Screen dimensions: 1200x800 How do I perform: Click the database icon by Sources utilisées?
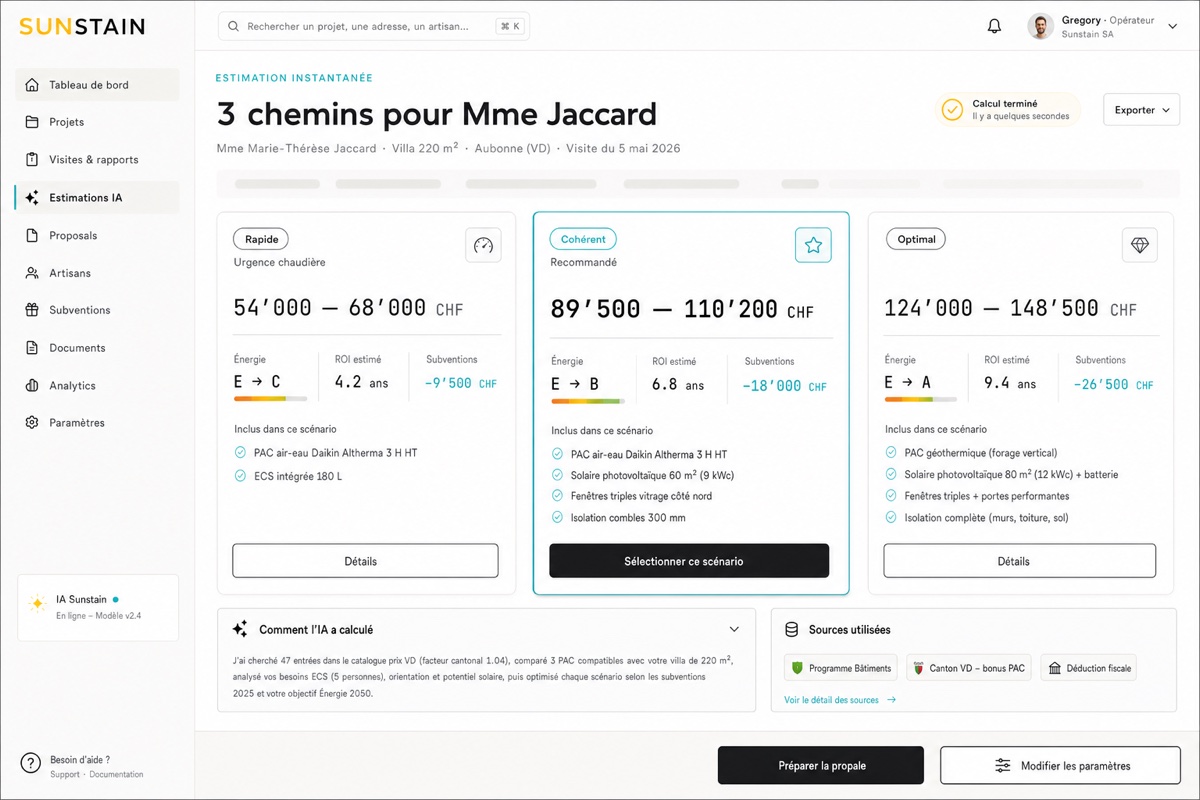tap(792, 630)
